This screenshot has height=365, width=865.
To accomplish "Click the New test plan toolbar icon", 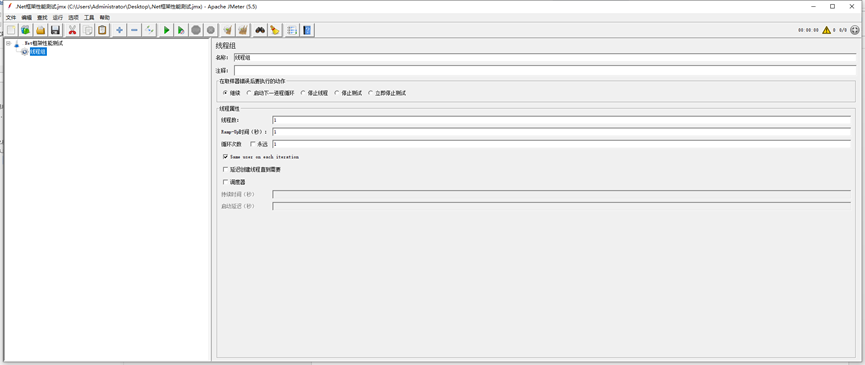I will click(10, 30).
